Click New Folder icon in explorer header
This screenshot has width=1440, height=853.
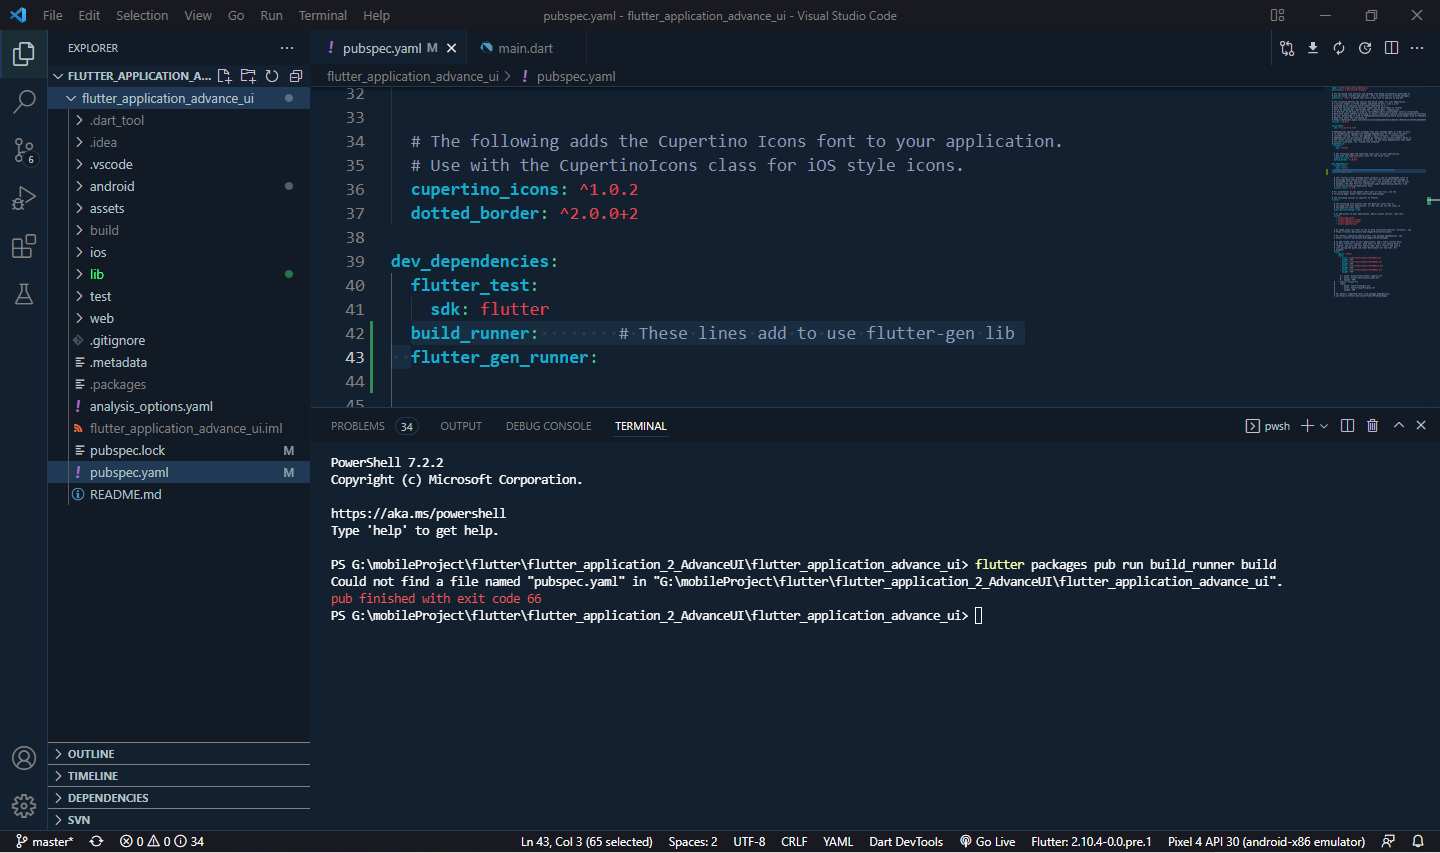(248, 76)
